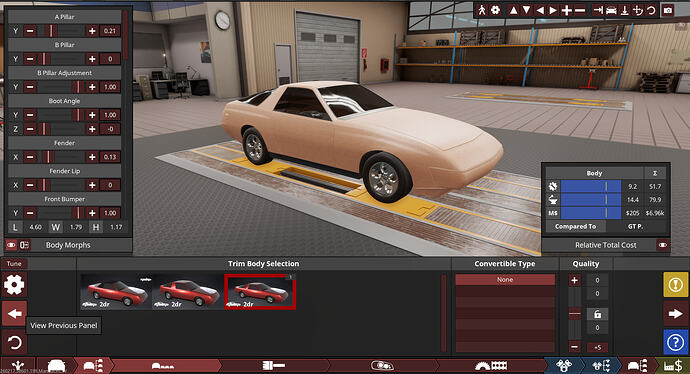Click A Pillar value field 0.21
690x374 pixels.
pos(110,31)
